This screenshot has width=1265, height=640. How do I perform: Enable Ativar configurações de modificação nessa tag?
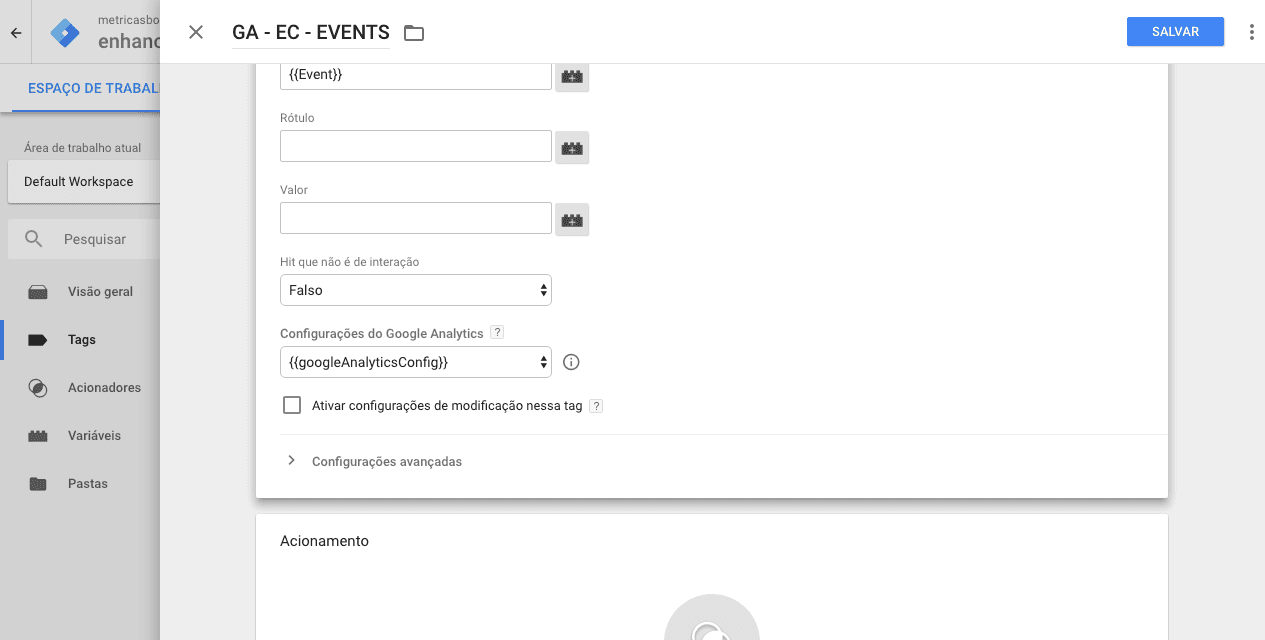click(291, 405)
